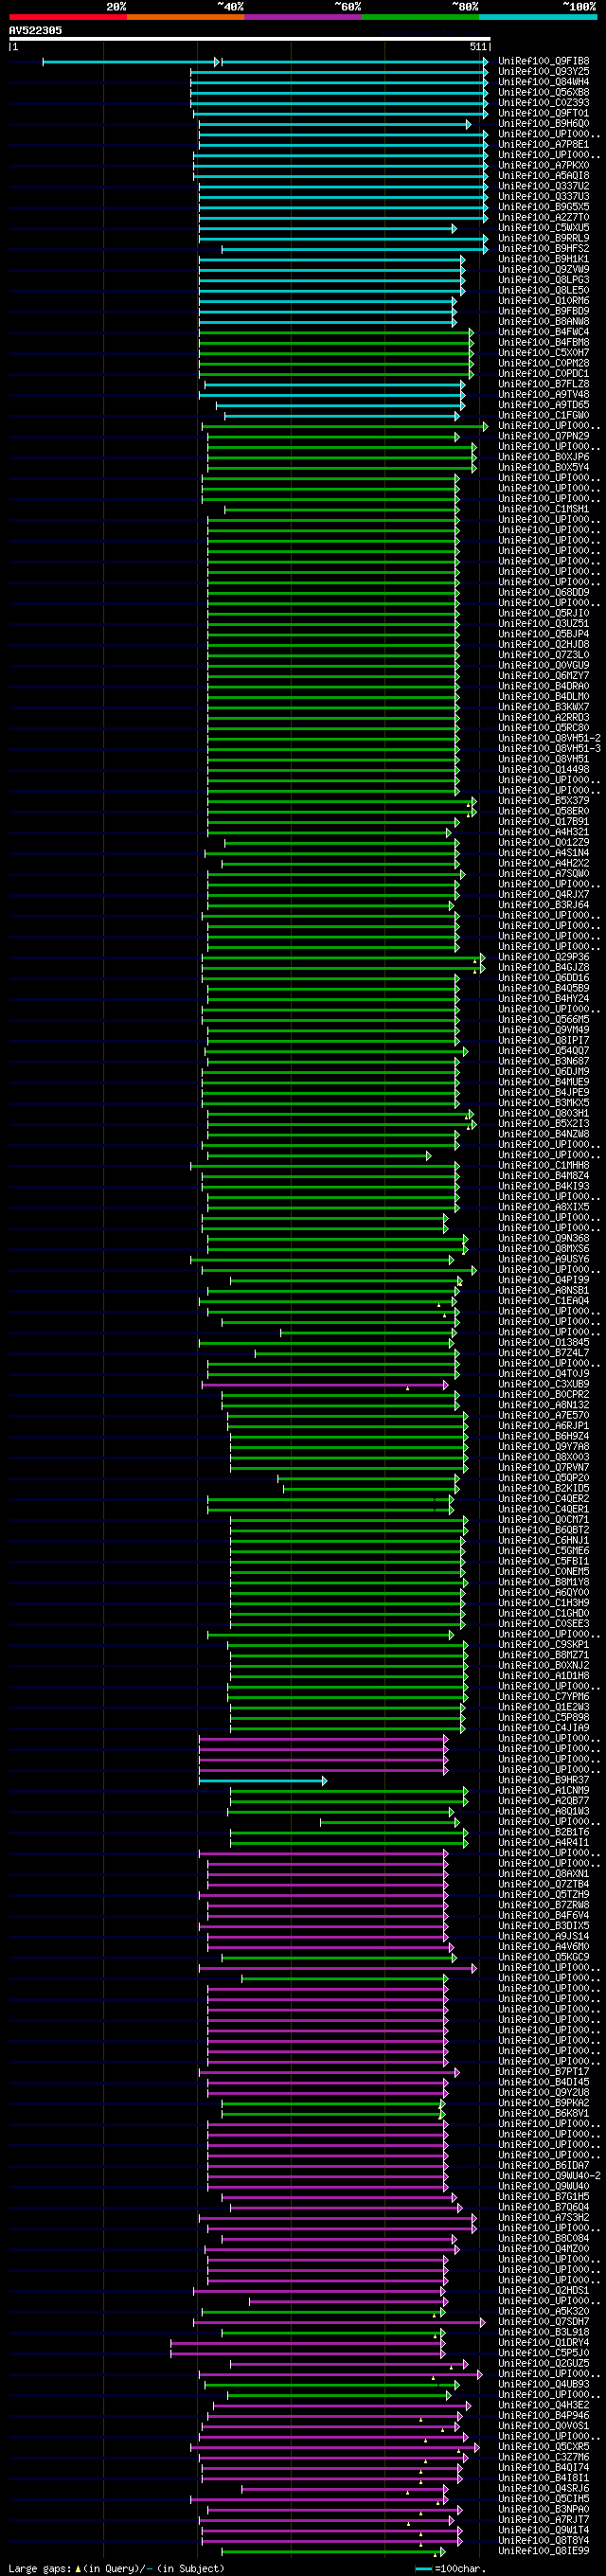The height and width of the screenshot is (2576, 606).
Task: Select the UniRef100_A7PKX0 entry
Action: [x=544, y=165]
